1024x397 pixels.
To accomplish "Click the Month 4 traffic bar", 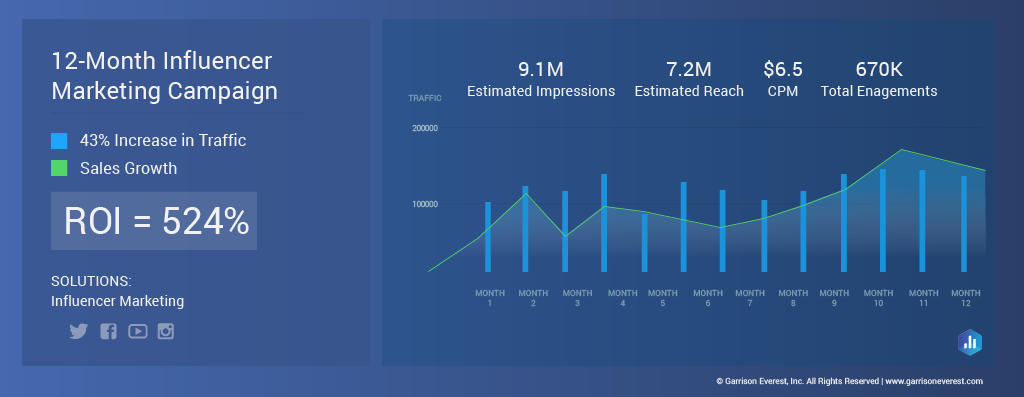I will pyautogui.click(x=604, y=223).
